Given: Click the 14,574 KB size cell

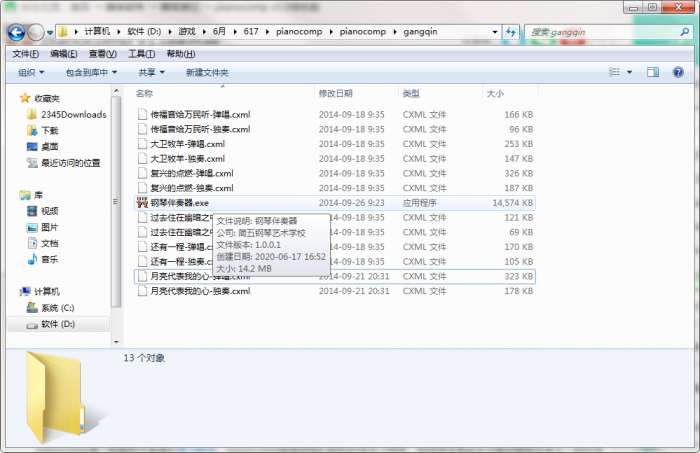Looking at the screenshot, I should coord(512,203).
